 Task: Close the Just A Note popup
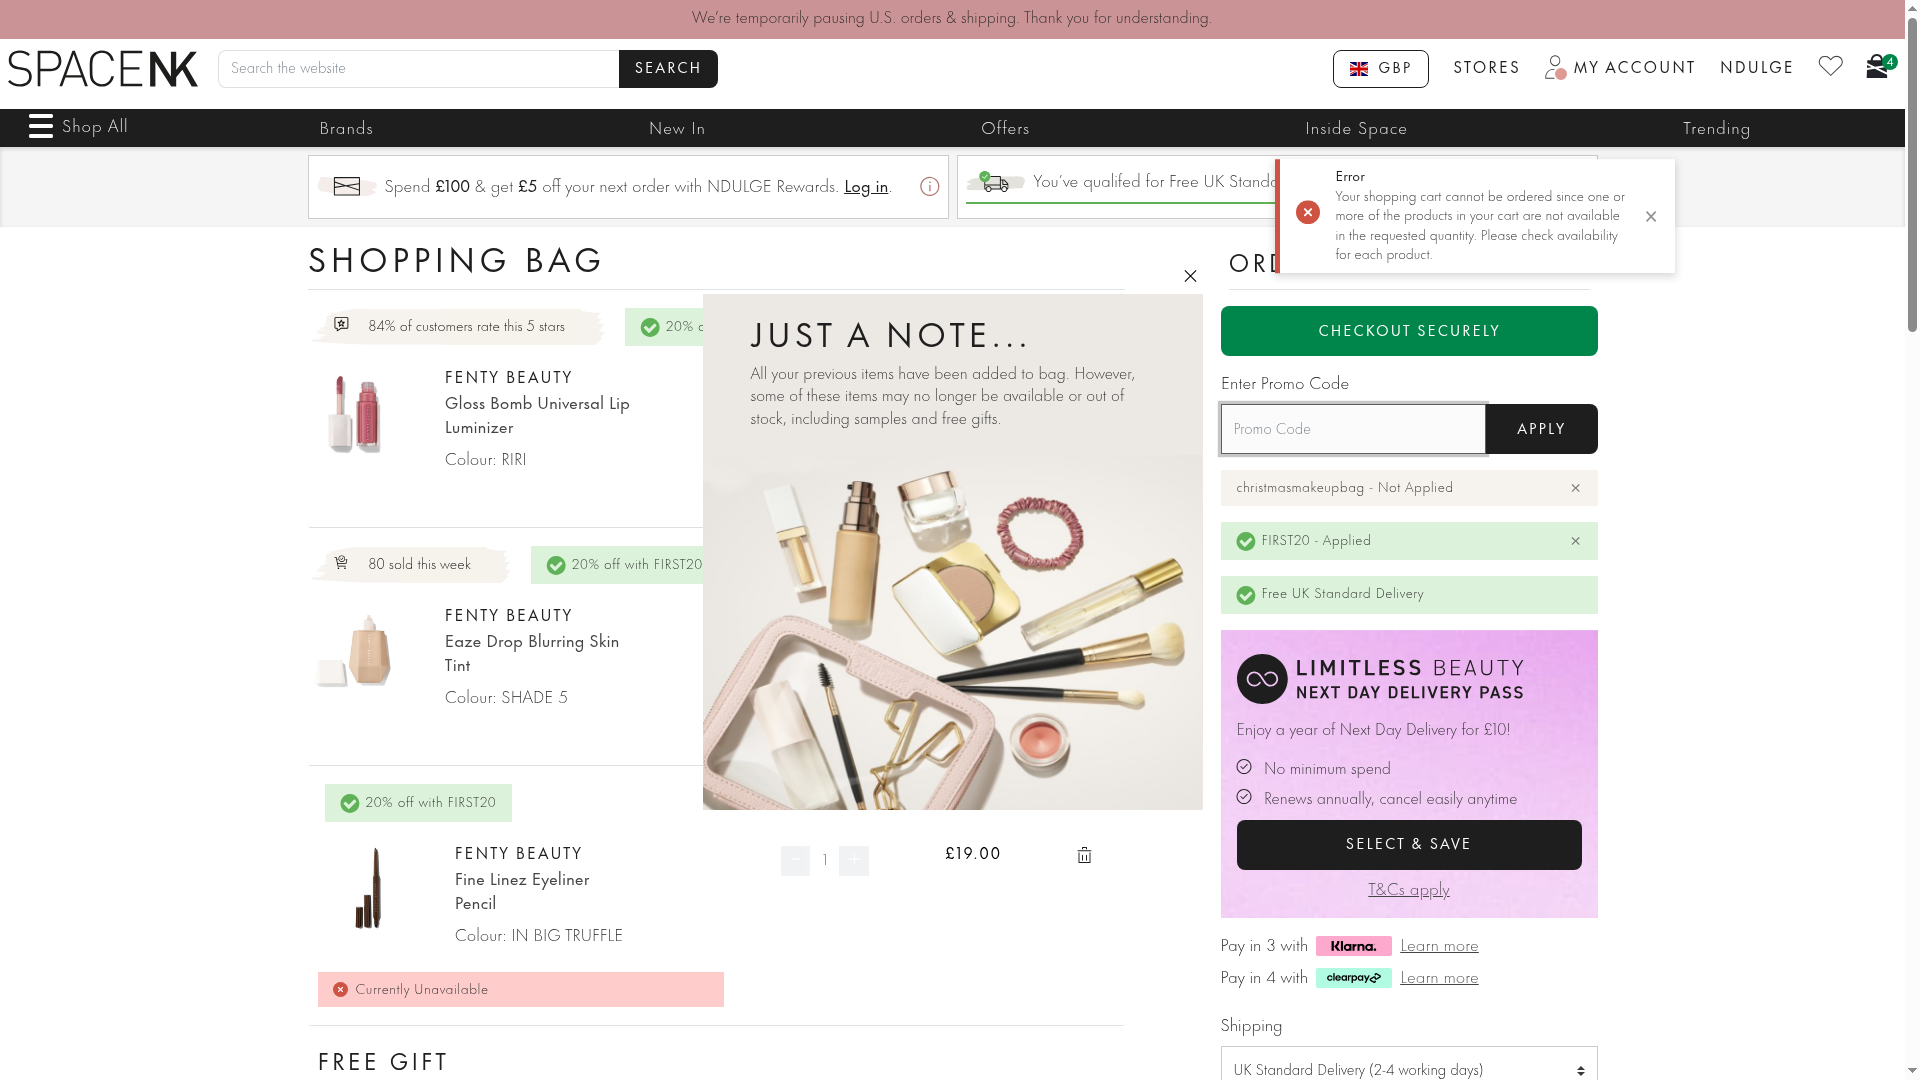pos(1190,277)
